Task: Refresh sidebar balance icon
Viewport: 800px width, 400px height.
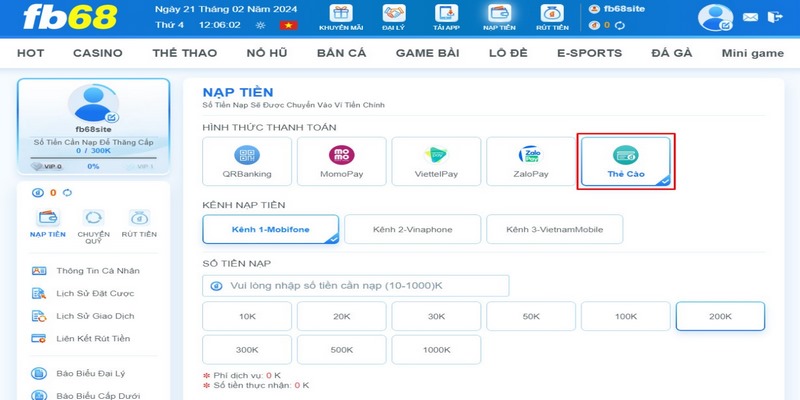Action: (x=67, y=193)
